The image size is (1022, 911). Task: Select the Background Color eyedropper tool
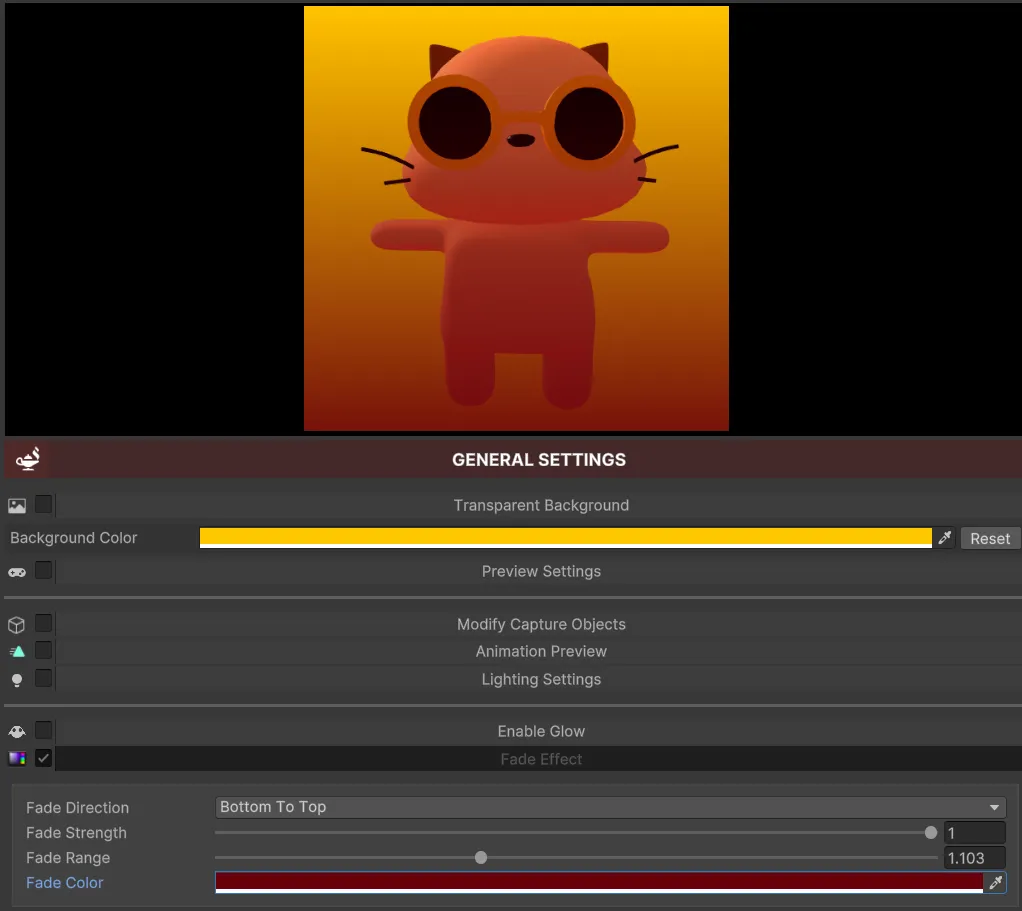point(942,538)
